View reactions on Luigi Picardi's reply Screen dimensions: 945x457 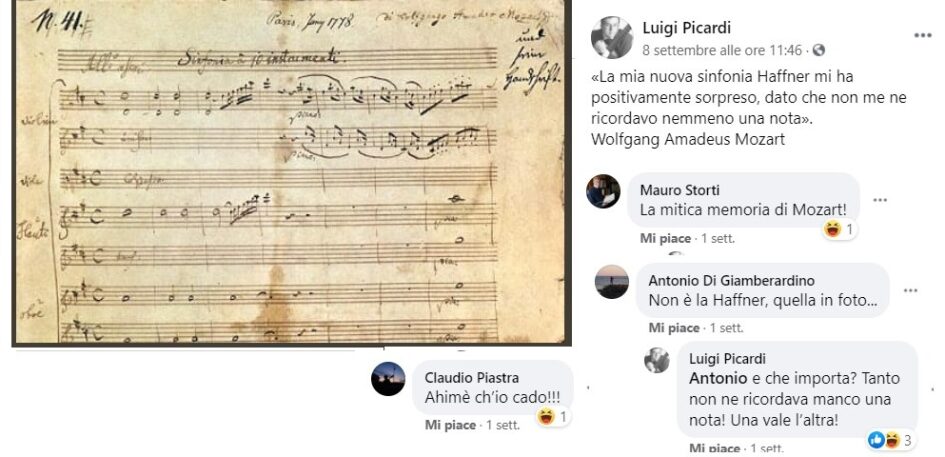(x=890, y=440)
